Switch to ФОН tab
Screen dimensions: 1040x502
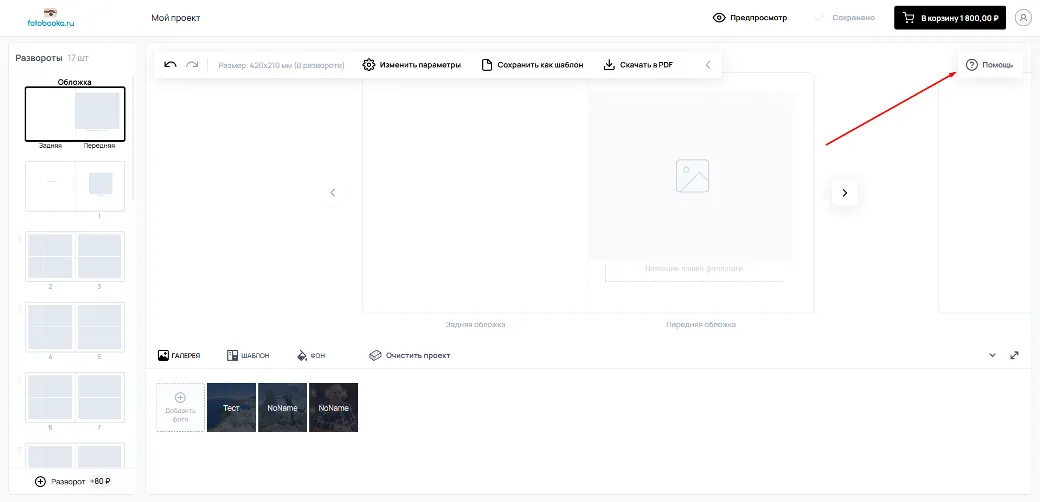point(311,355)
